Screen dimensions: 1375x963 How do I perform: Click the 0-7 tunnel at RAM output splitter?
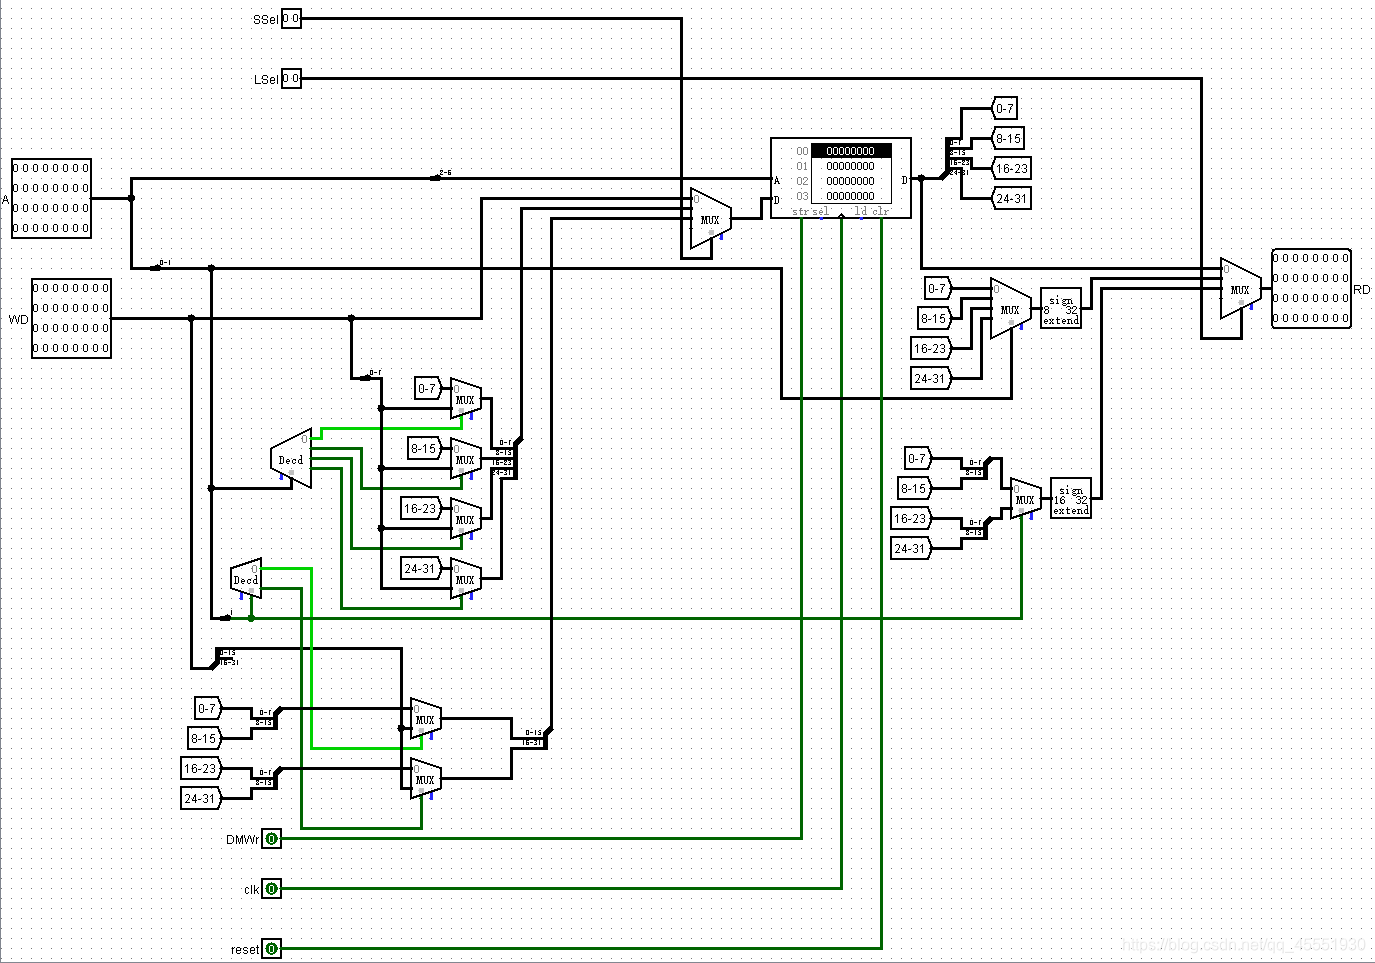tap(1004, 108)
